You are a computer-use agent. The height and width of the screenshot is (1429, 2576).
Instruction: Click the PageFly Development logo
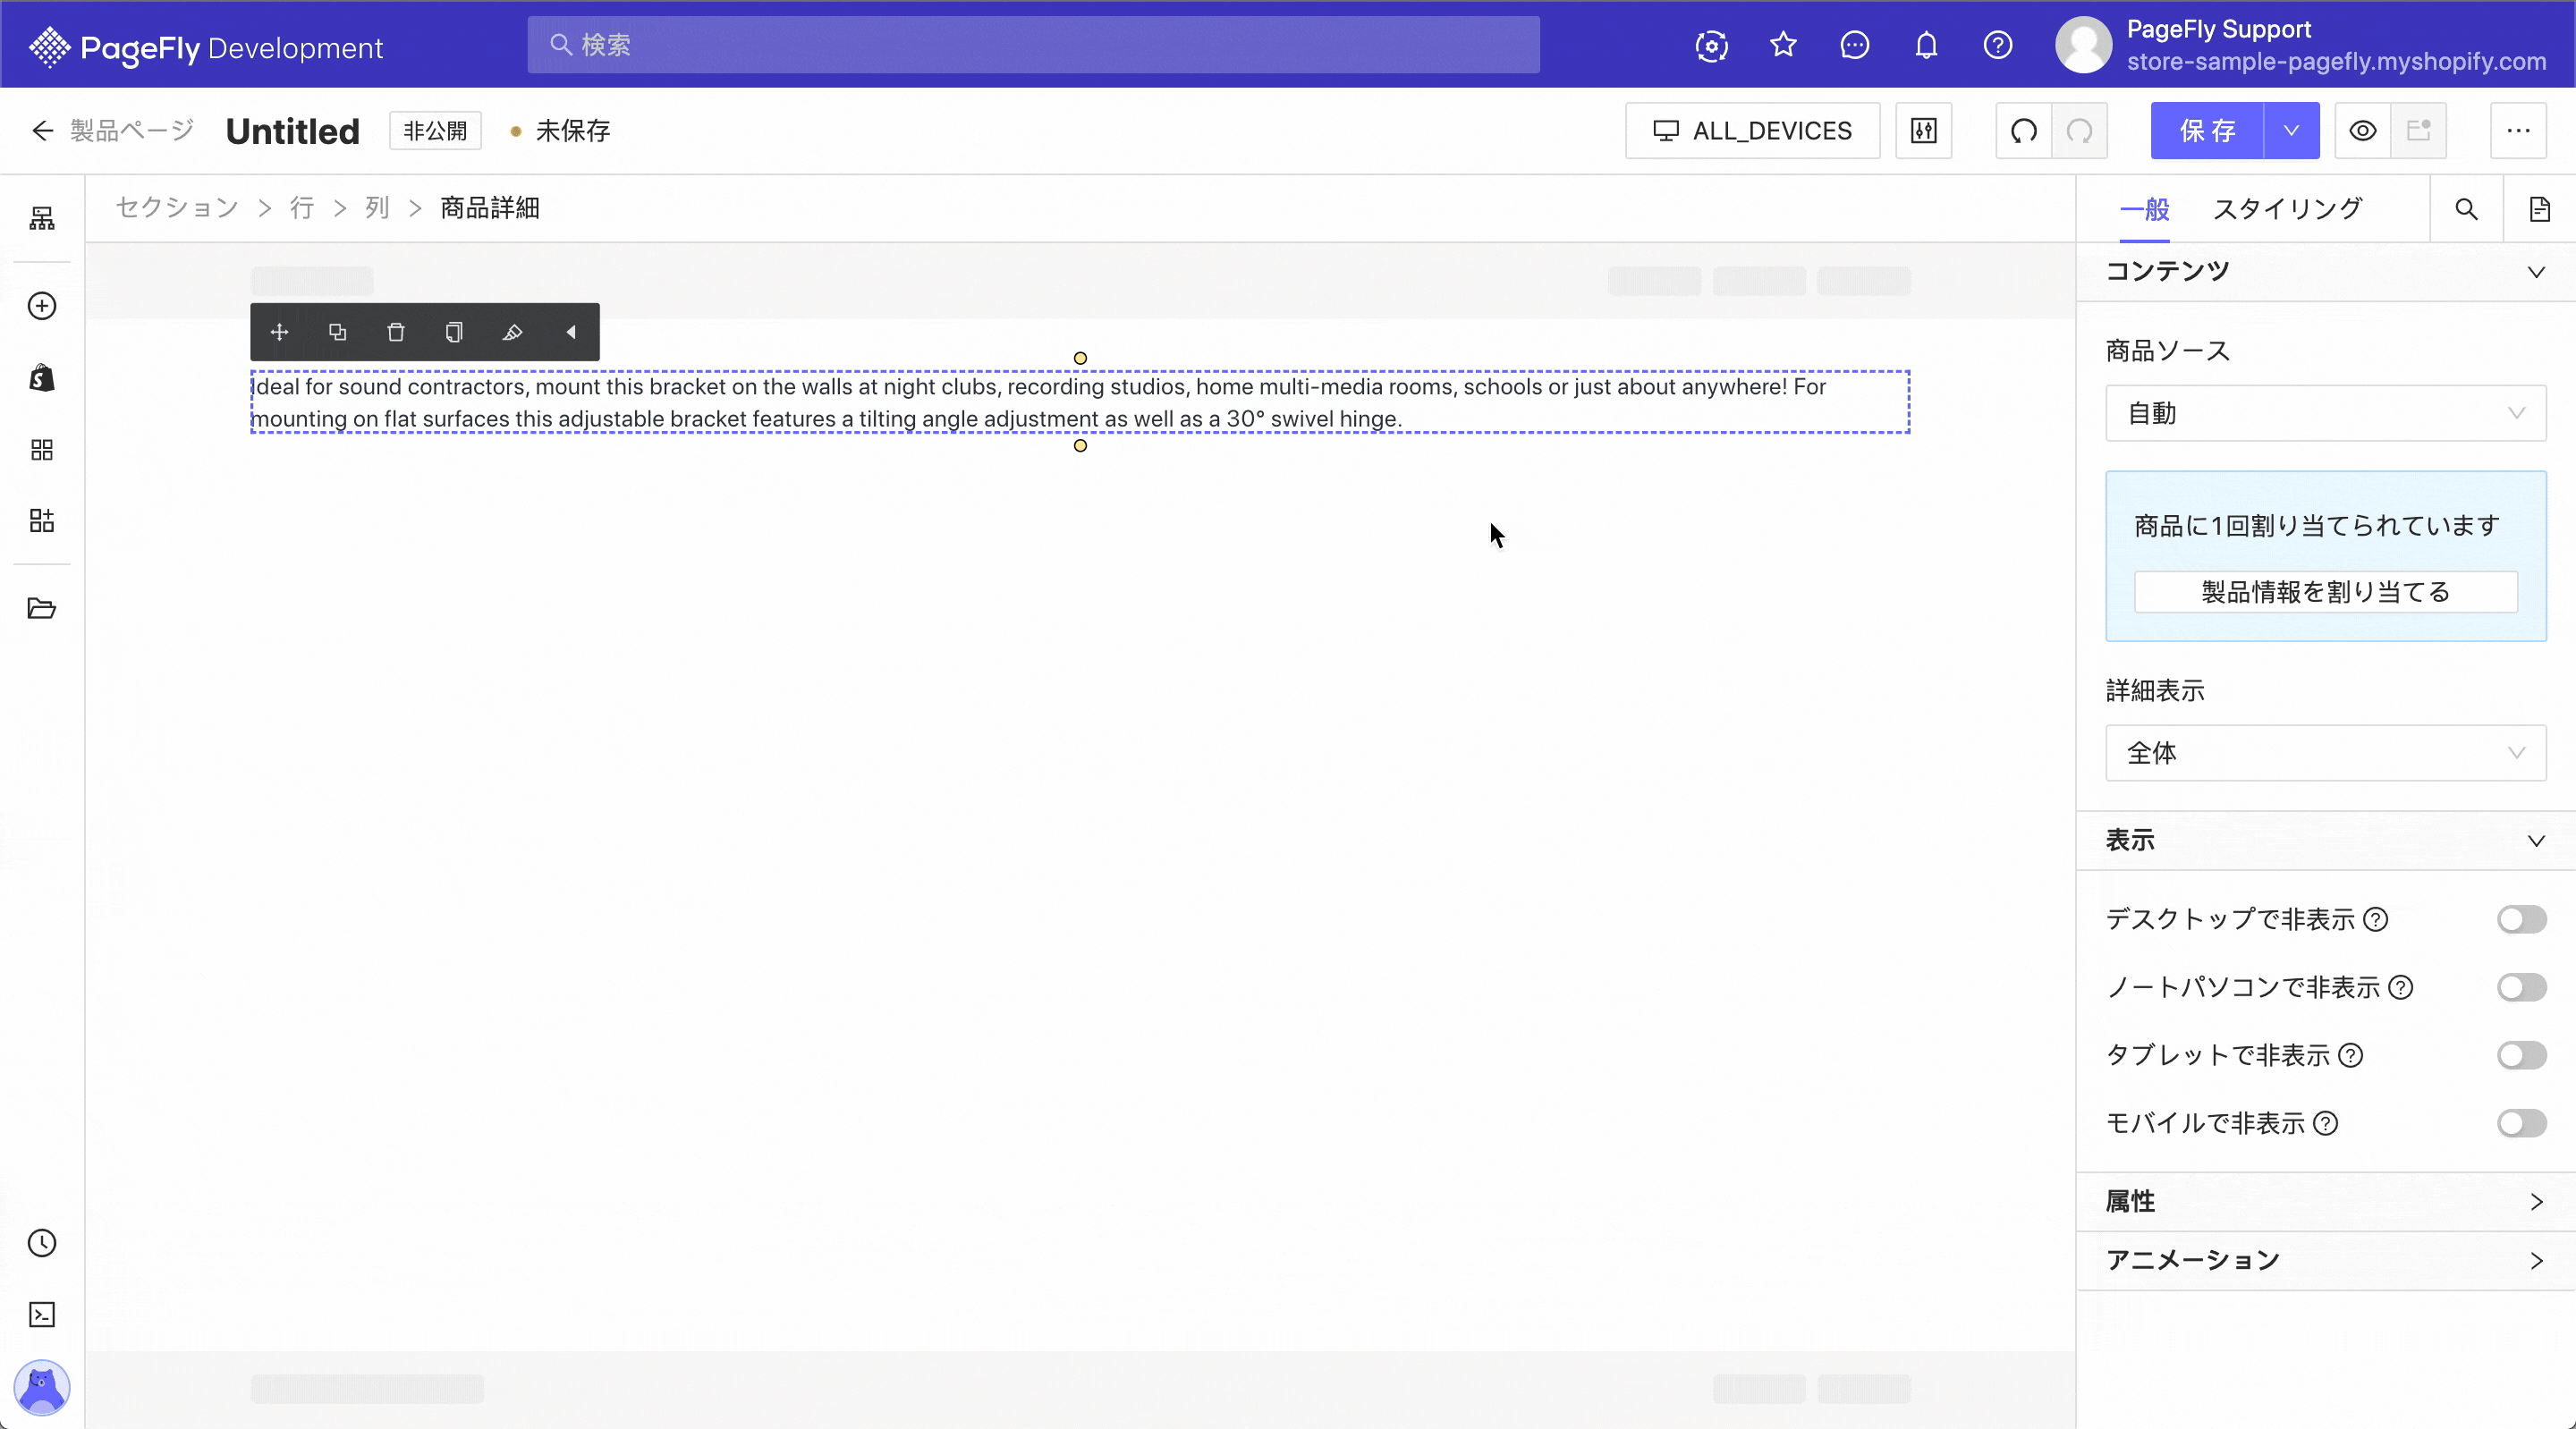pos(206,47)
